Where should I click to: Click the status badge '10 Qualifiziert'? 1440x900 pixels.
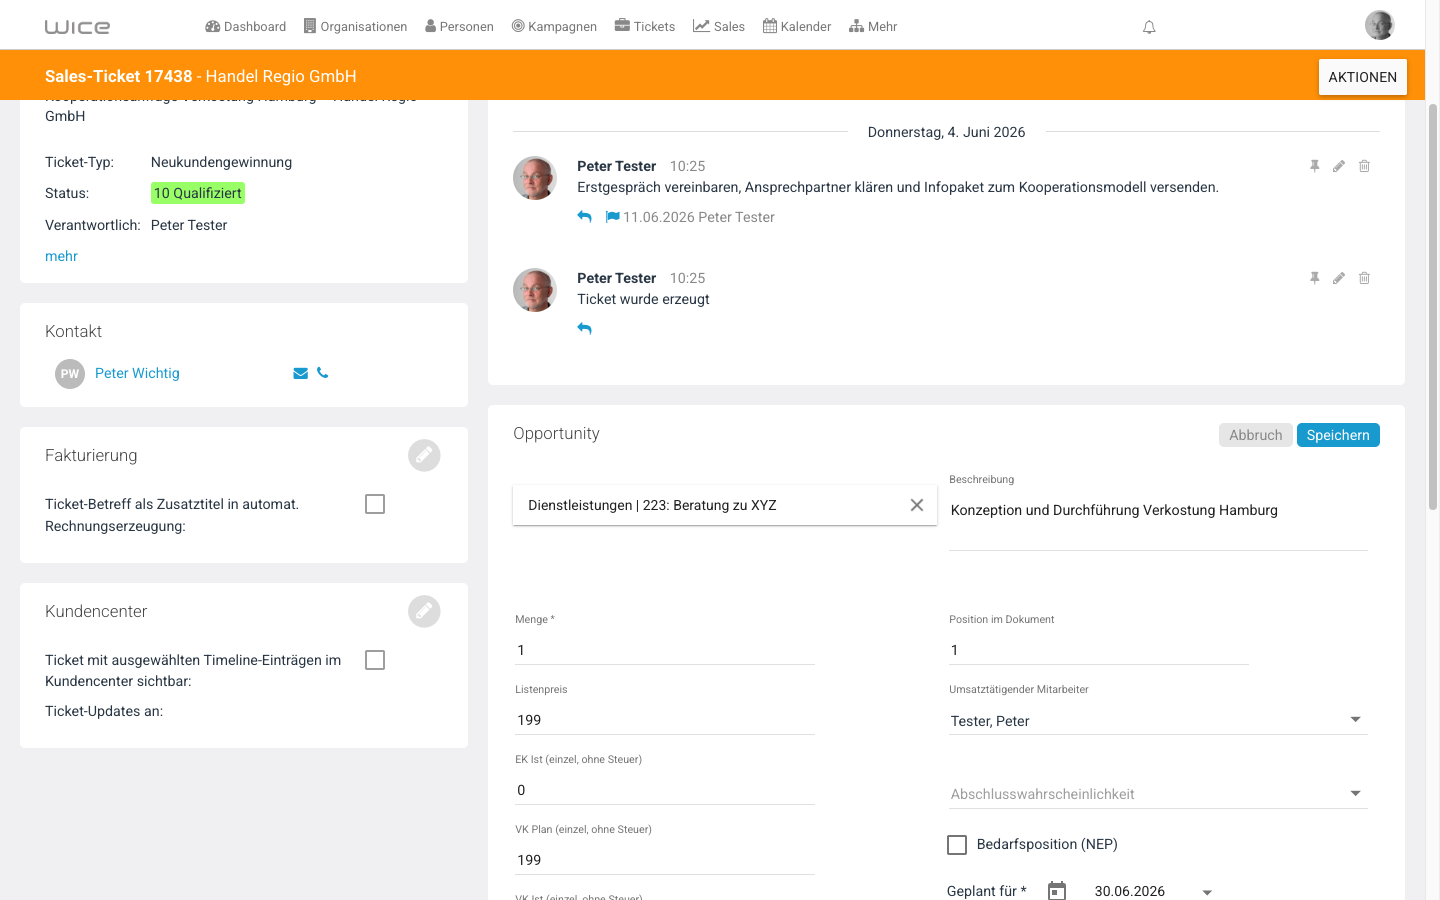click(198, 193)
